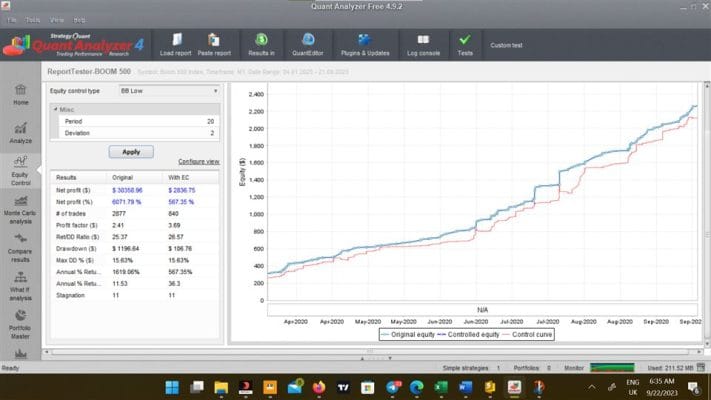Viewport: 711px width, 400px height.
Task: Open the Results in currency selector
Action: coord(261,44)
